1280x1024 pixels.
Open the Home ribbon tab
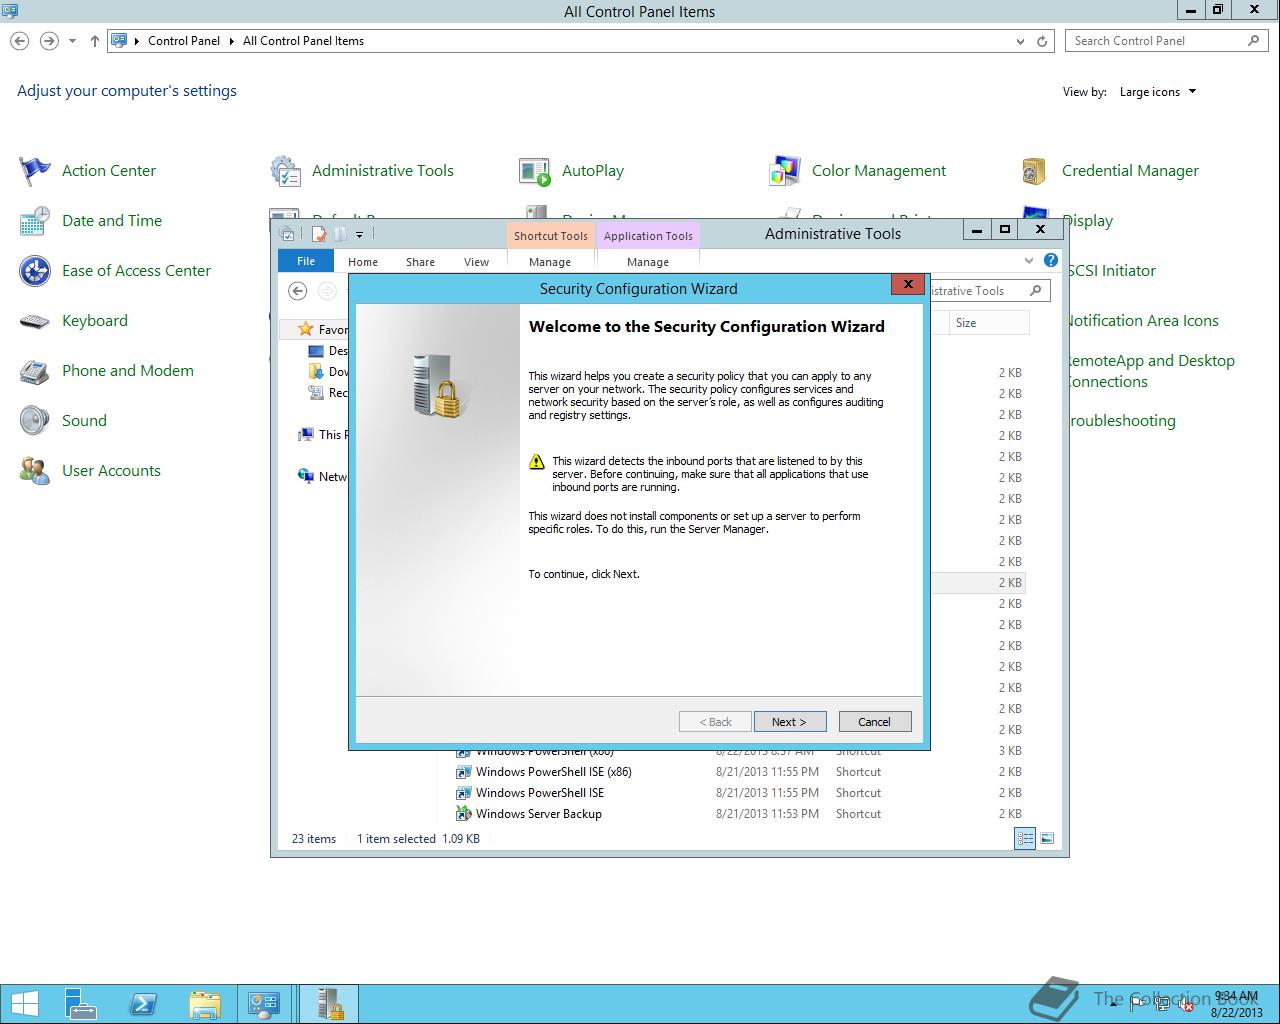363,262
